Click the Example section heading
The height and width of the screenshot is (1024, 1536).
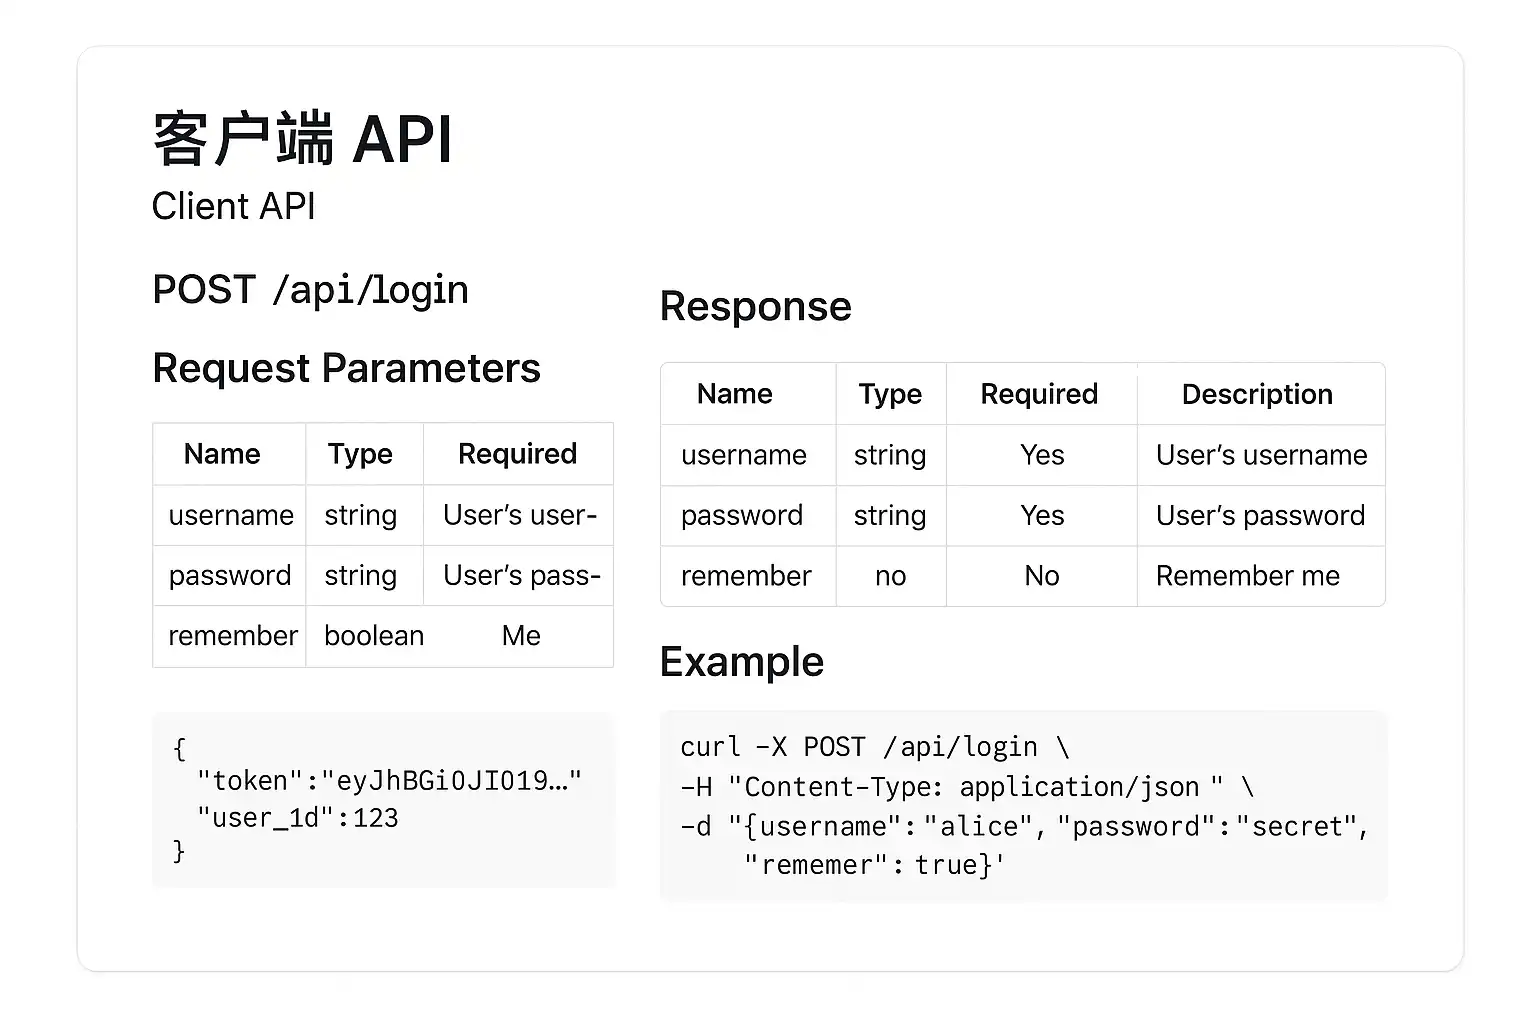(x=741, y=662)
